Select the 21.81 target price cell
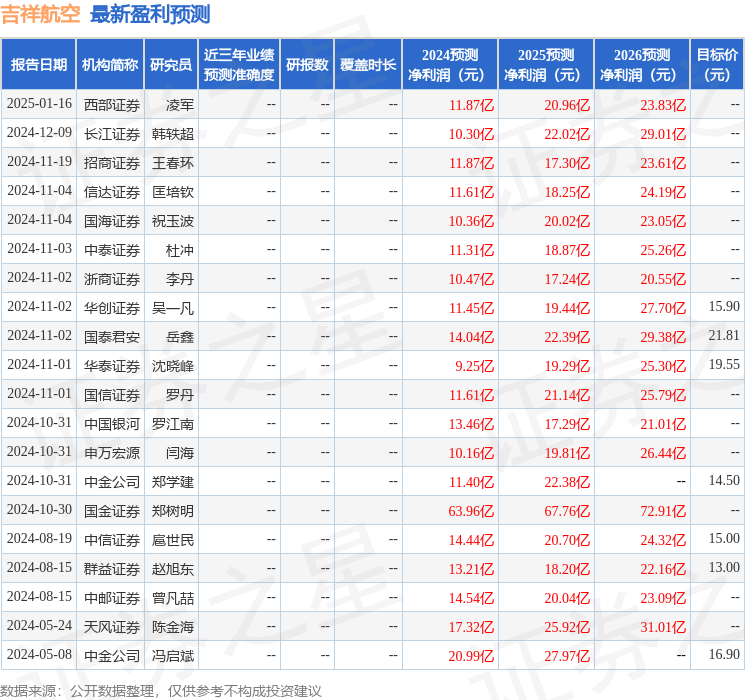Viewport: 745px width, 700px height. tap(724, 336)
